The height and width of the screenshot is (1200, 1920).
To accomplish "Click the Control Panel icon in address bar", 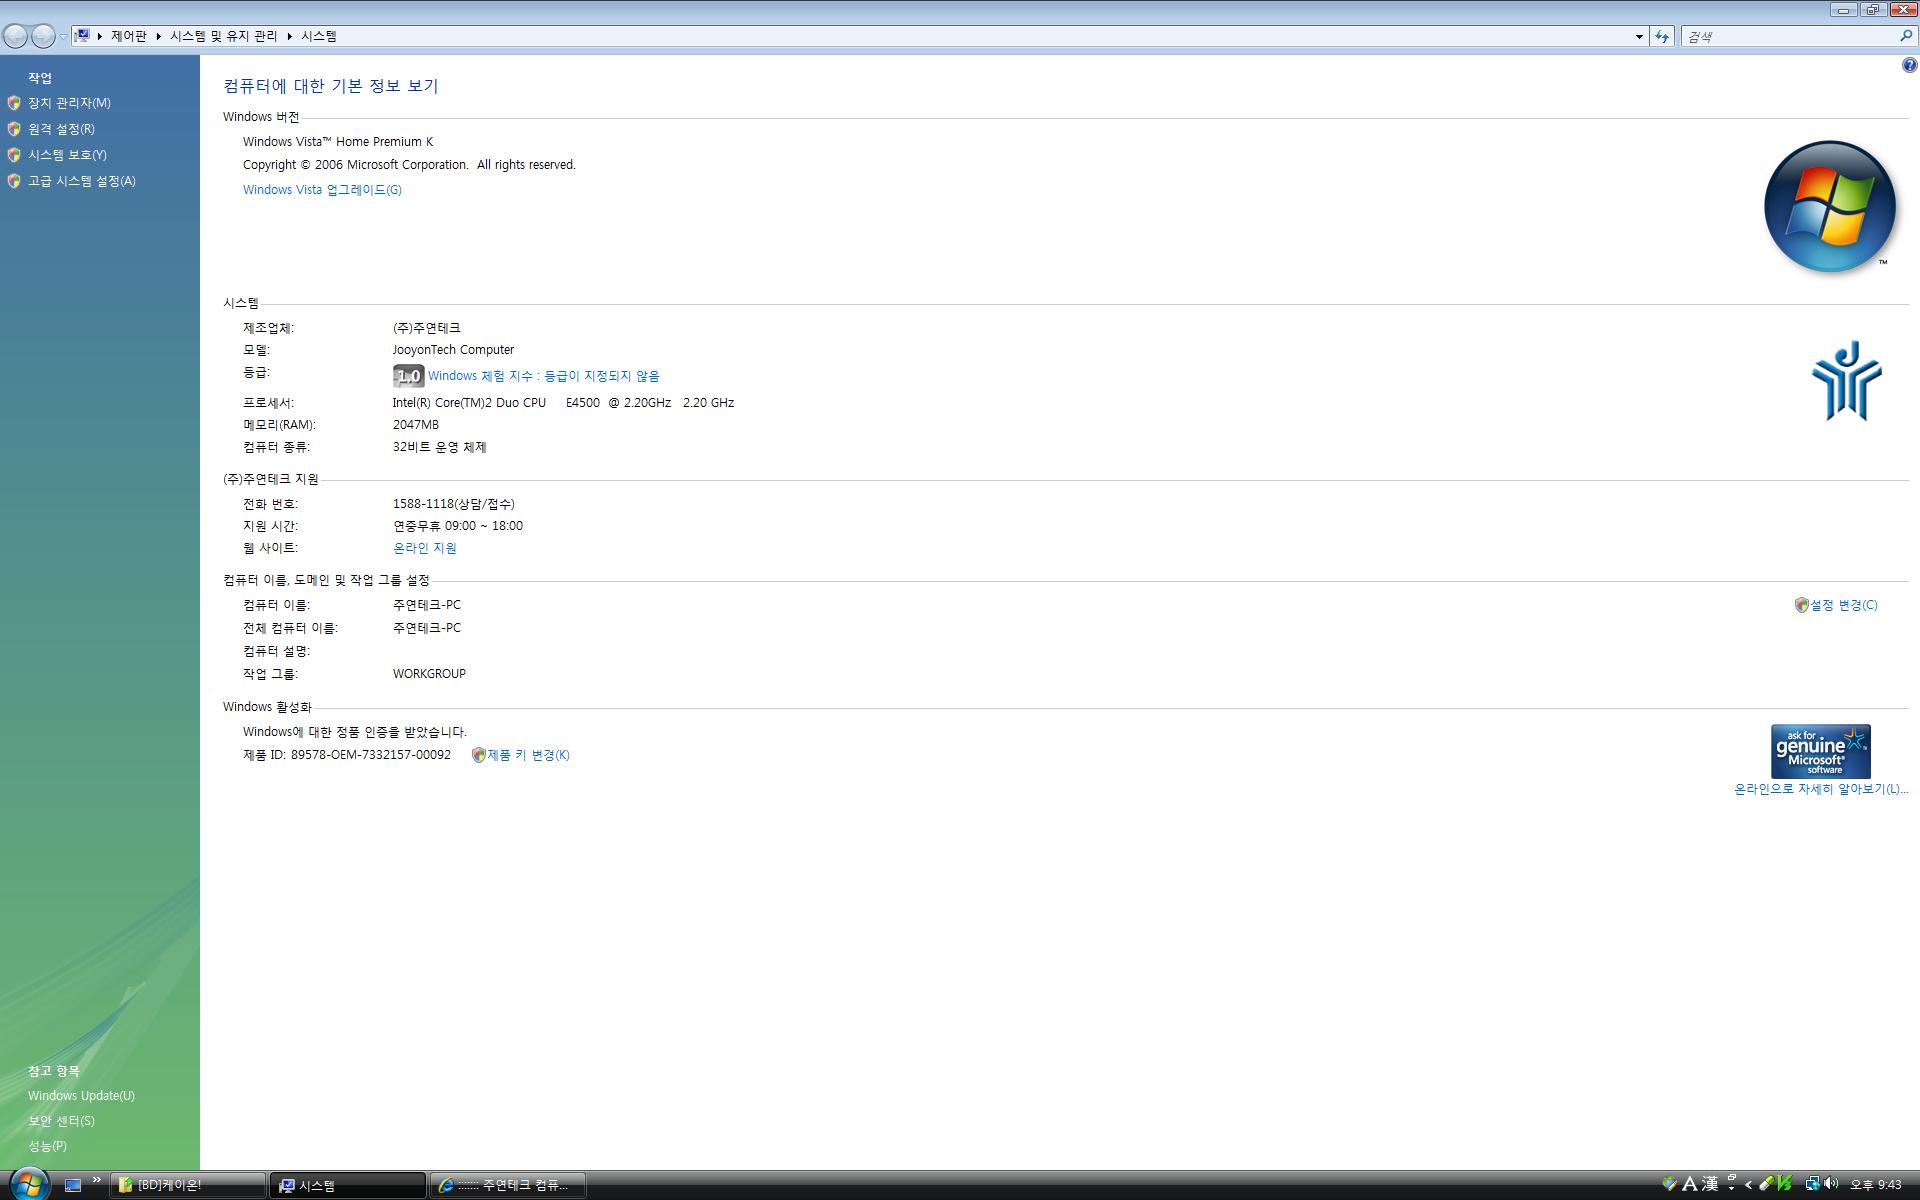I will (x=84, y=36).
